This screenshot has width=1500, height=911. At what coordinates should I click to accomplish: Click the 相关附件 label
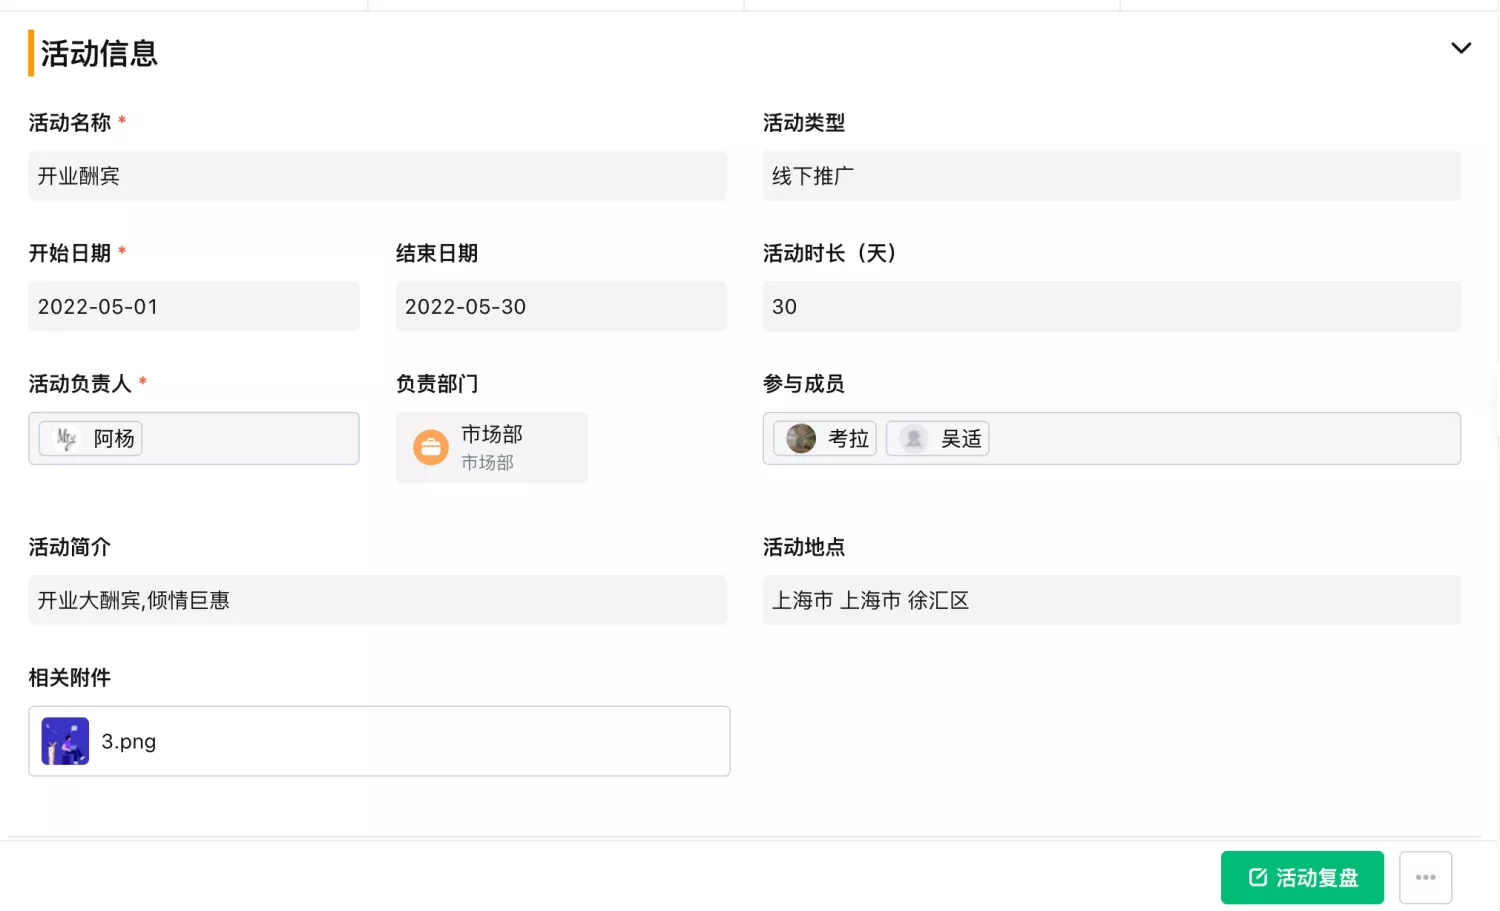(x=69, y=678)
